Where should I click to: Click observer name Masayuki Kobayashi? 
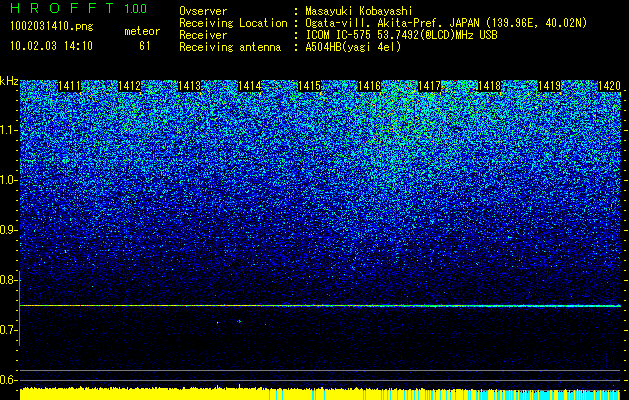359,11
